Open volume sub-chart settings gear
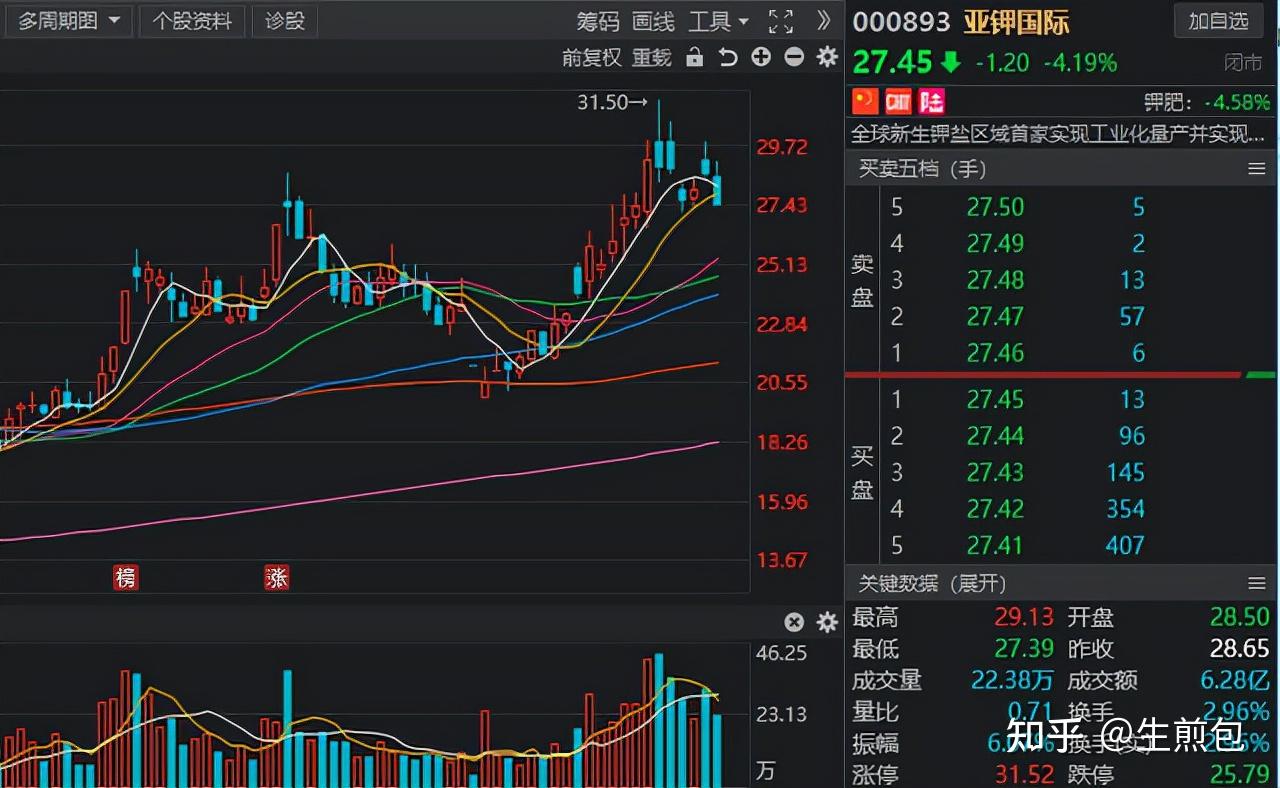This screenshot has height=788, width=1280. pos(827,622)
